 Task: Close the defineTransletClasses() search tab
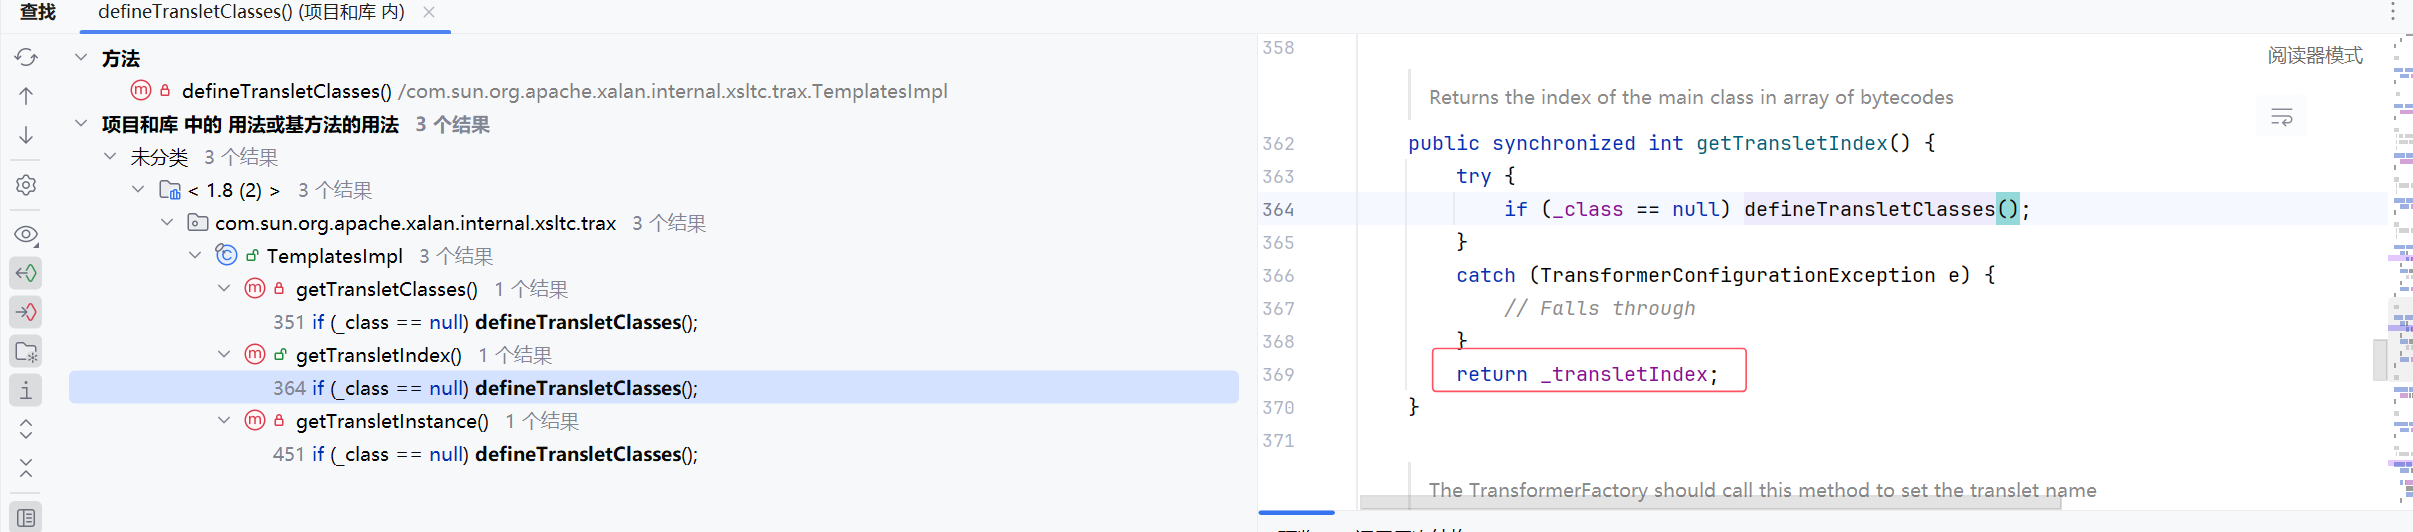pos(429,12)
